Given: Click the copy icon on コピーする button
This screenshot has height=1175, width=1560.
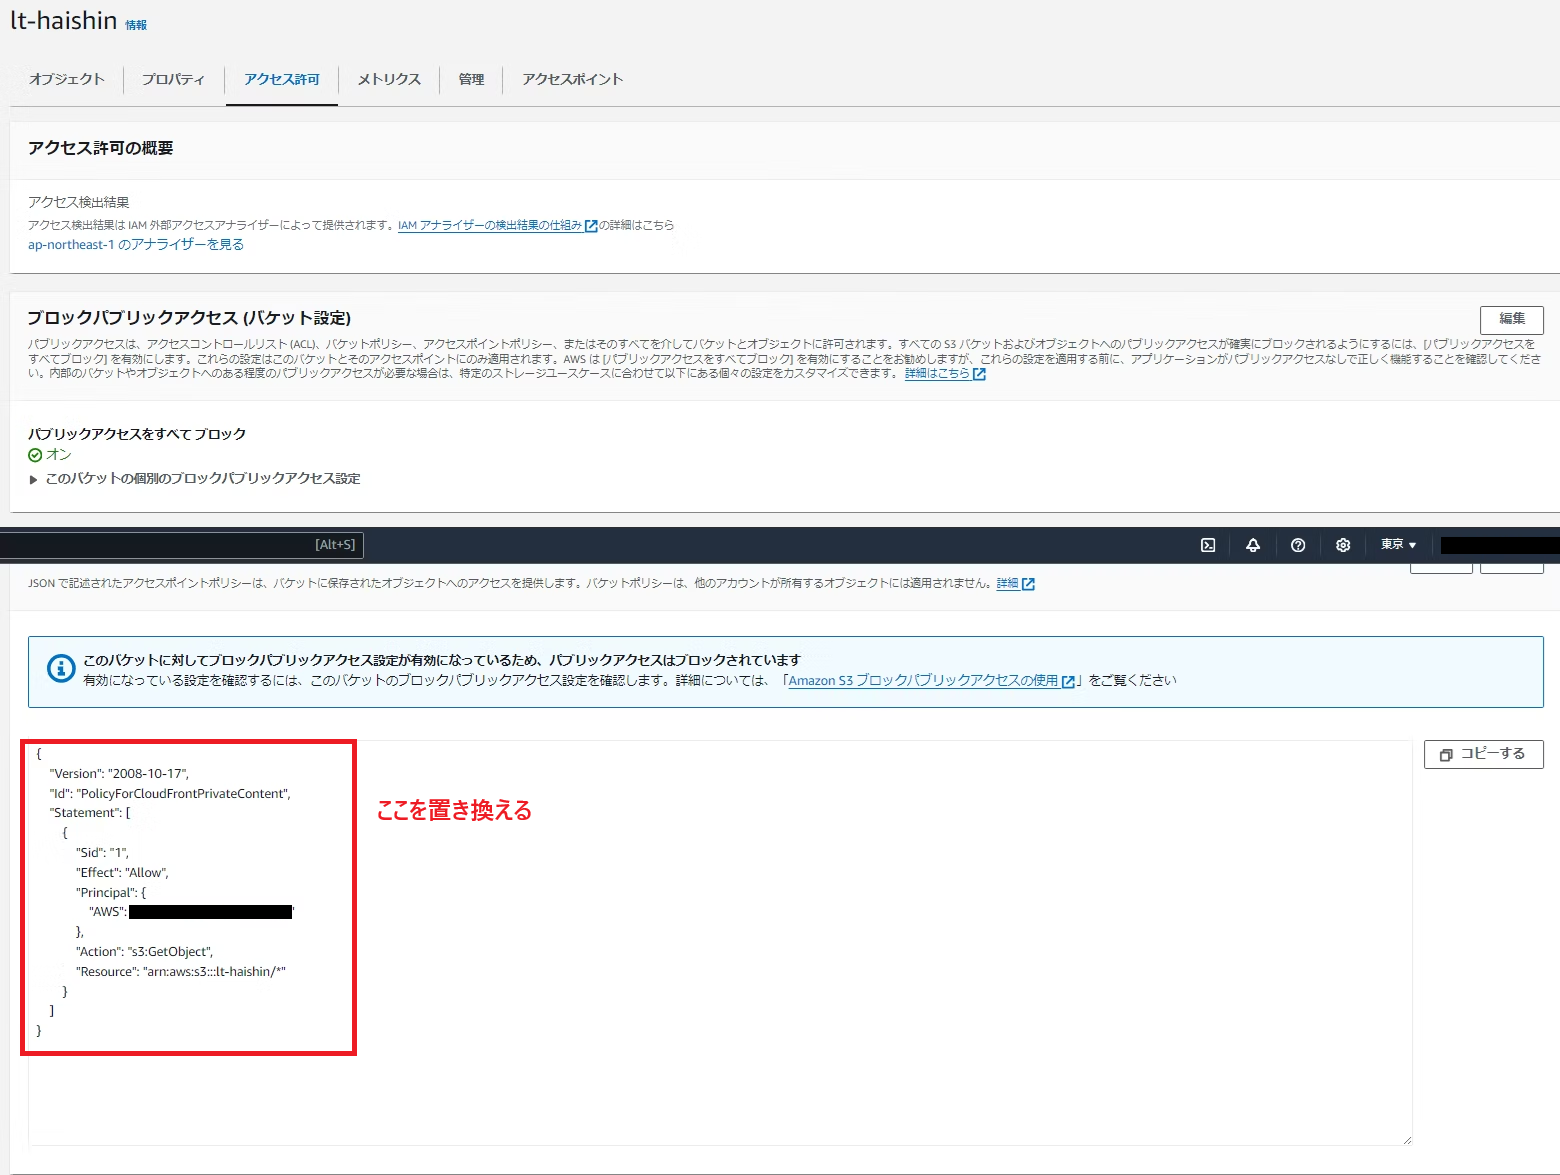Looking at the screenshot, I should click(1446, 755).
